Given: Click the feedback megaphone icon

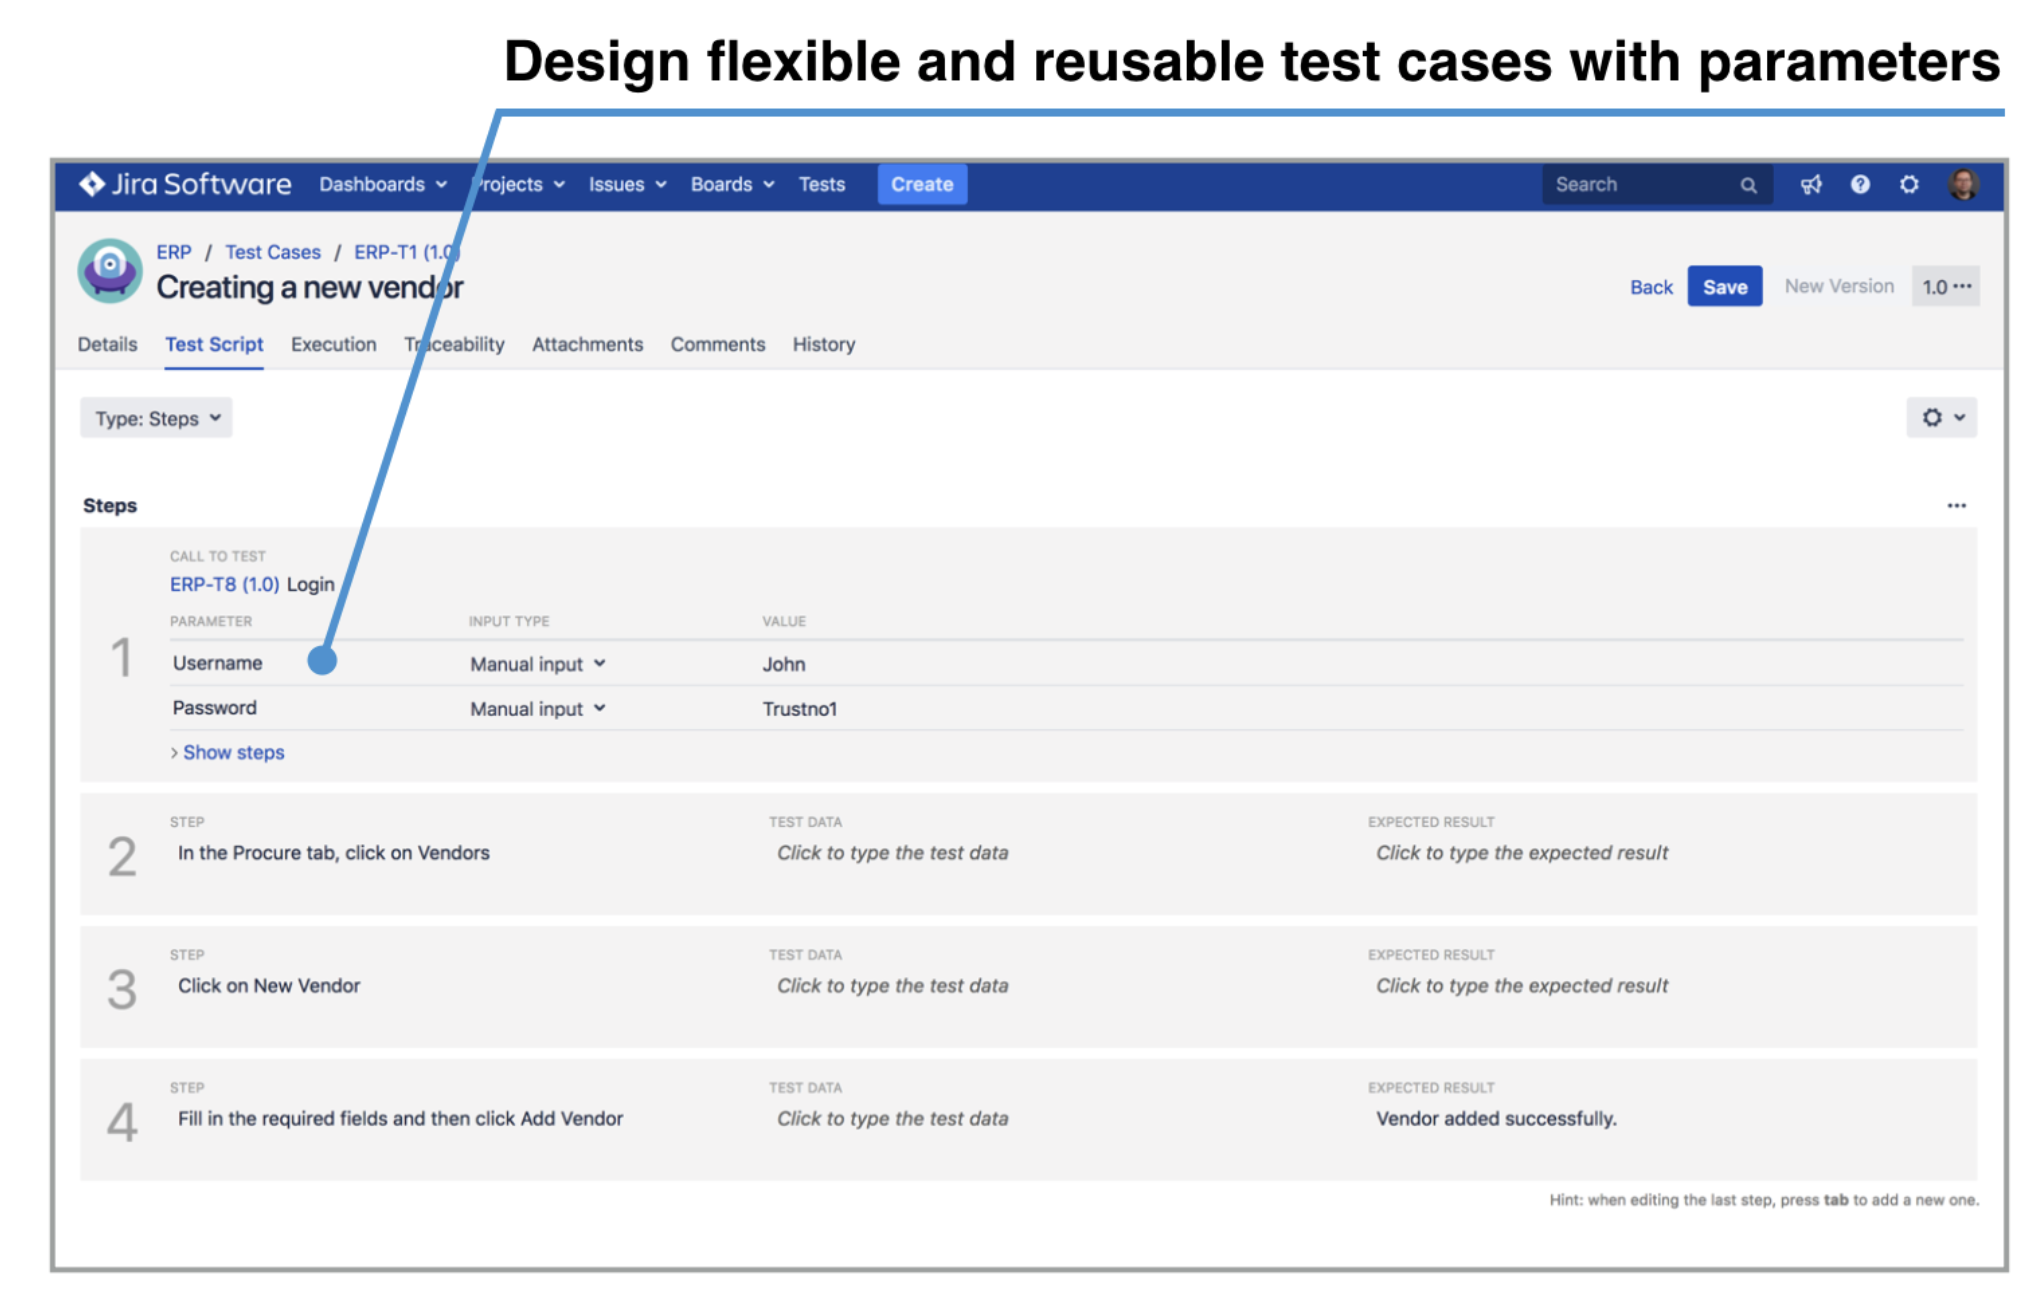Looking at the screenshot, I should point(1811,184).
